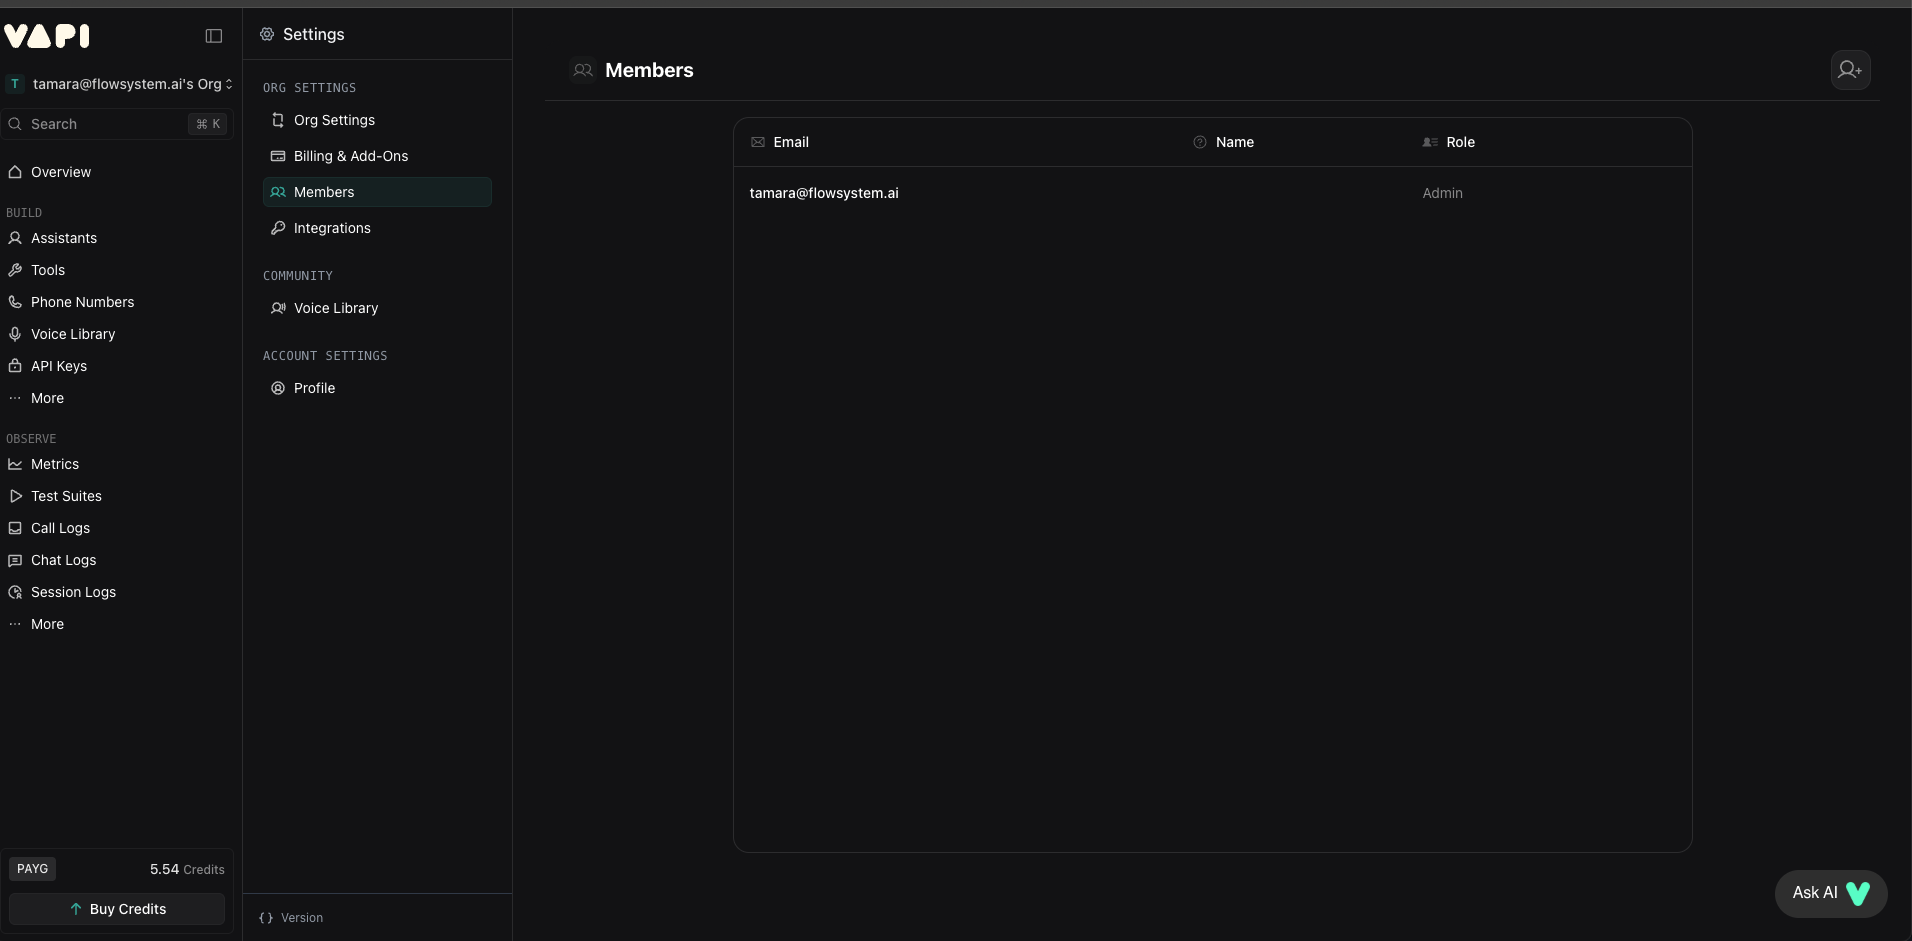Open the organization switcher dropdown
Viewport: 1912px width, 941px height.
121,84
